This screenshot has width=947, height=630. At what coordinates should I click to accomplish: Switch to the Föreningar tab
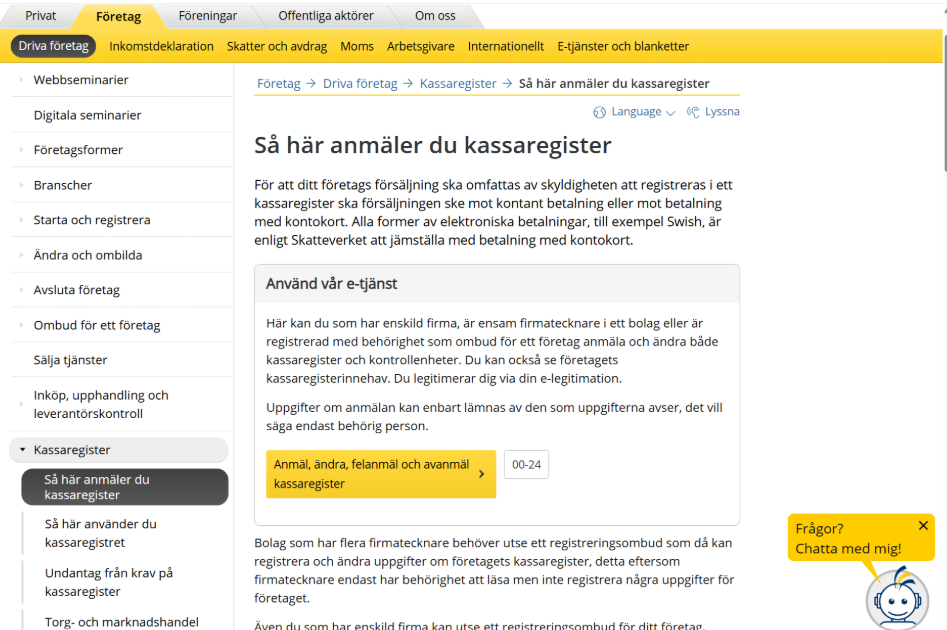click(x=208, y=17)
